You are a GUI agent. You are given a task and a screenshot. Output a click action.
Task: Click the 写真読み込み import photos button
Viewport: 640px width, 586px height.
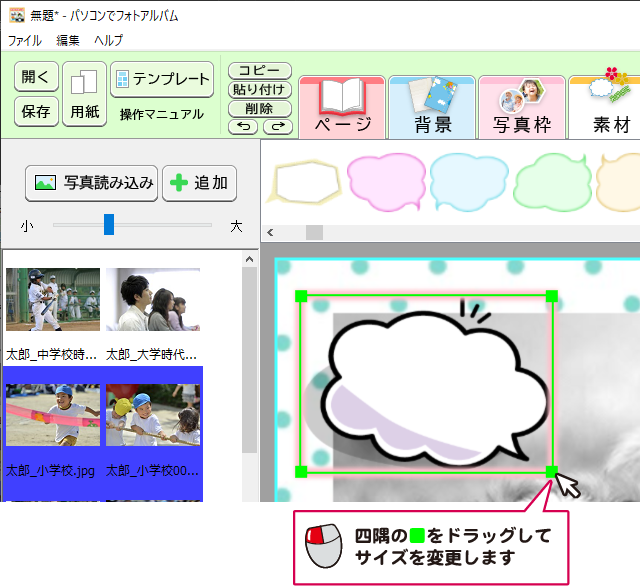(x=91, y=183)
